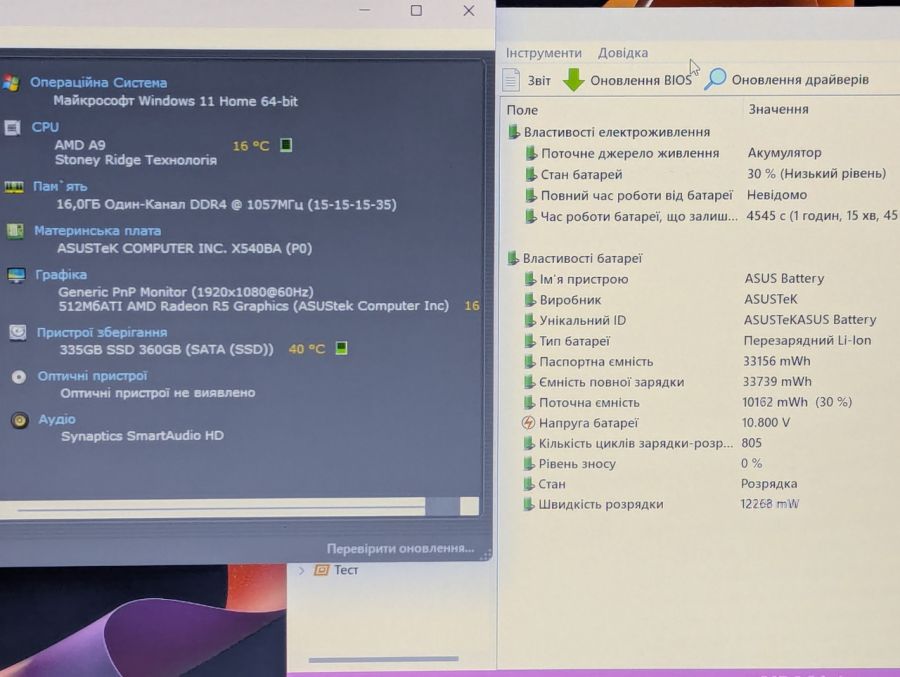Screen dimensions: 900x677
Task: Open the Пам'ять section link
Action: (x=60, y=186)
